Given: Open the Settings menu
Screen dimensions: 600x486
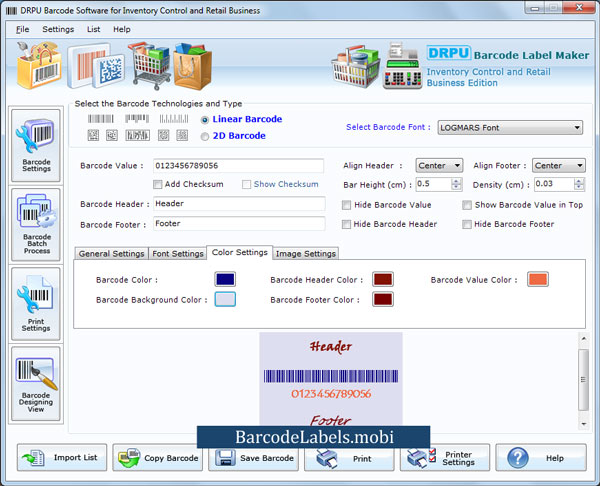Looking at the screenshot, I should [x=58, y=29].
